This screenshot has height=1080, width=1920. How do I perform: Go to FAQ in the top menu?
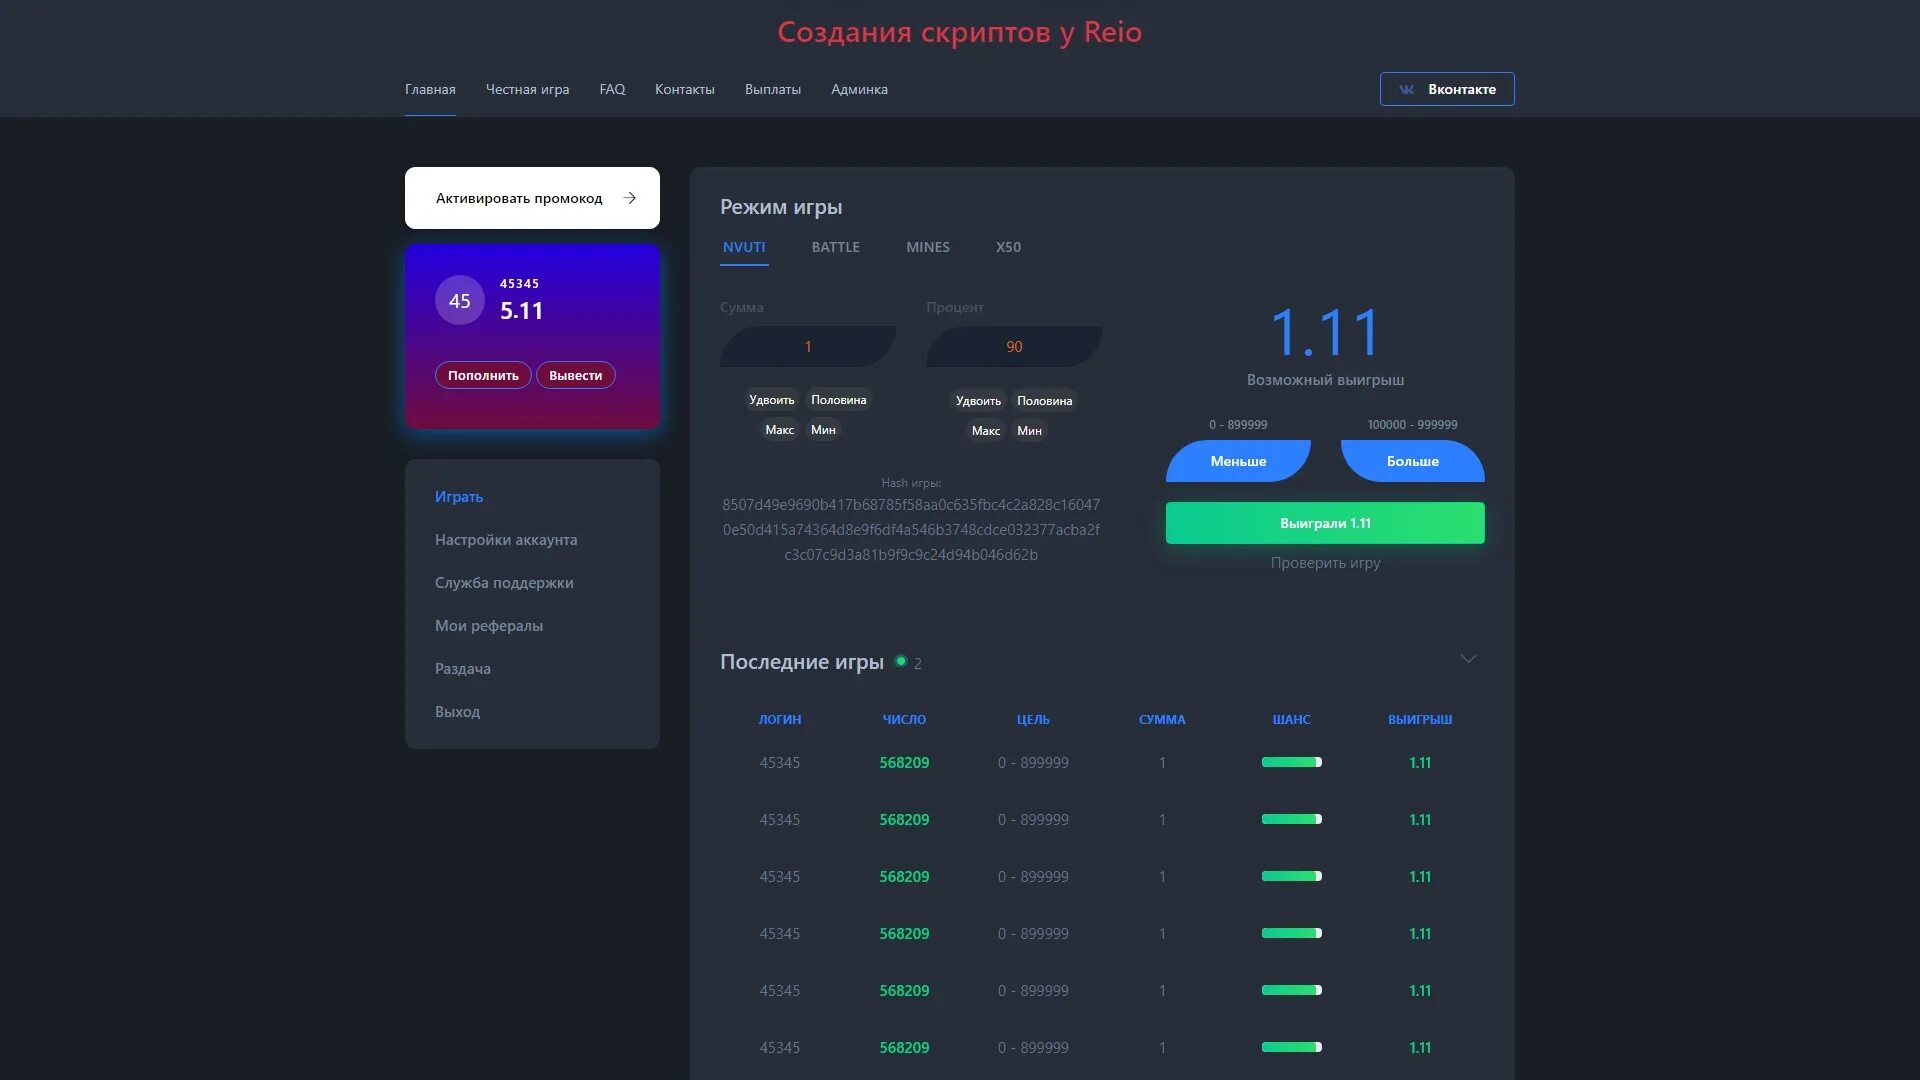(x=612, y=89)
